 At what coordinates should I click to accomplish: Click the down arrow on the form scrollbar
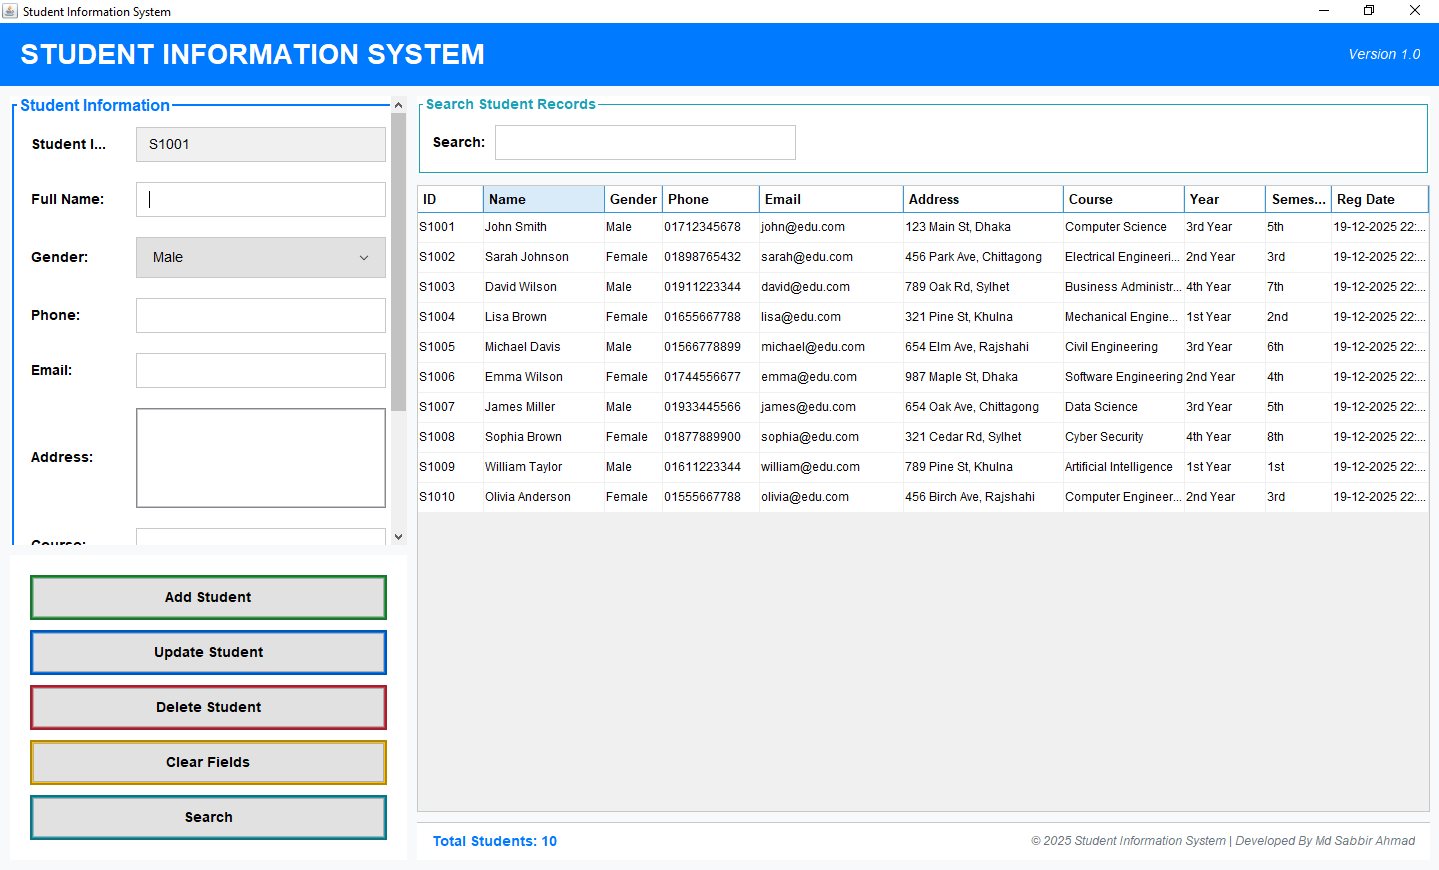point(398,536)
